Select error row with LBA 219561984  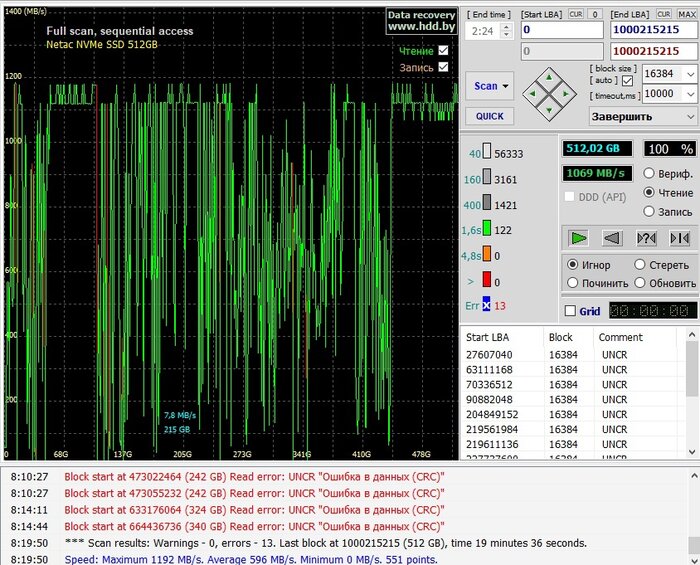(573, 429)
